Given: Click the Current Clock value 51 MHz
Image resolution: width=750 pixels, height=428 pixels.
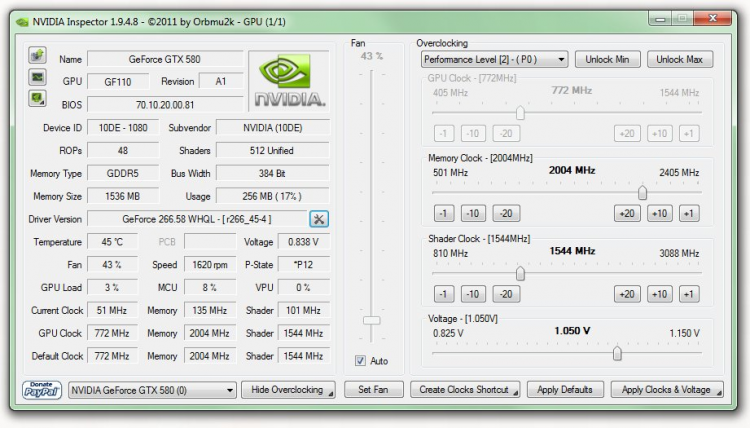Looking at the screenshot, I should [x=112, y=310].
